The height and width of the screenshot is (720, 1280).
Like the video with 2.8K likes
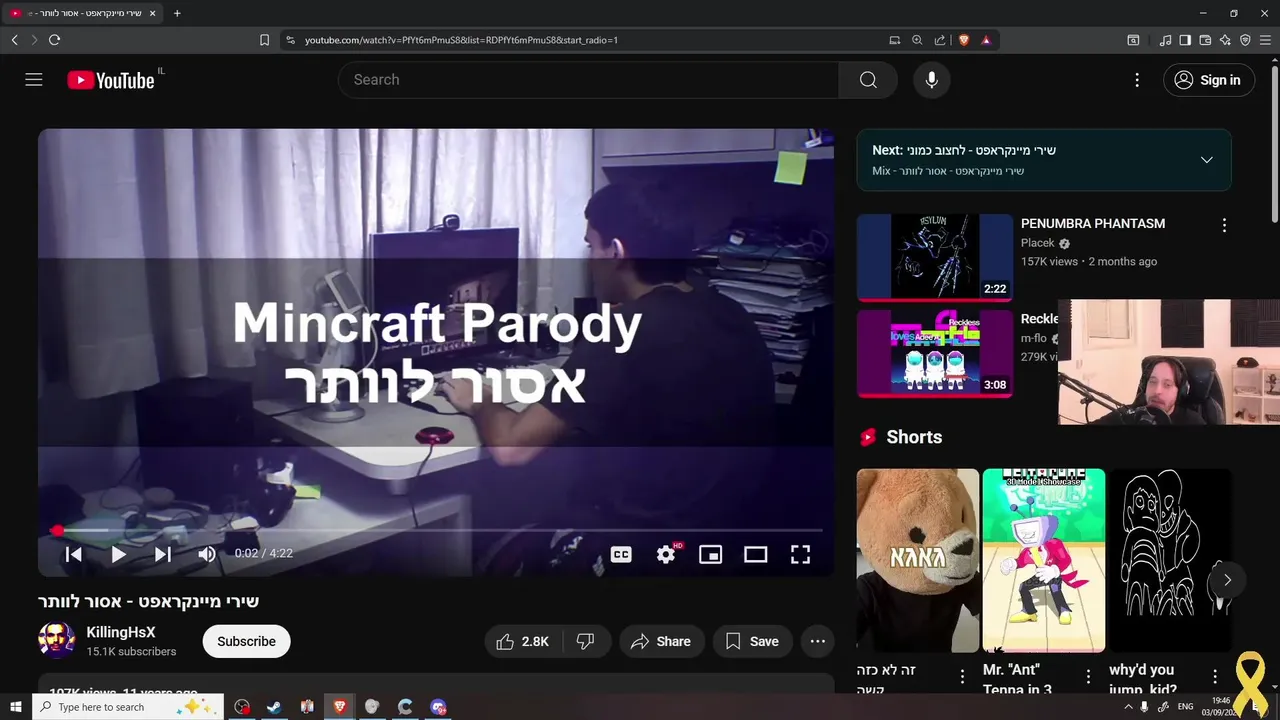(x=523, y=642)
